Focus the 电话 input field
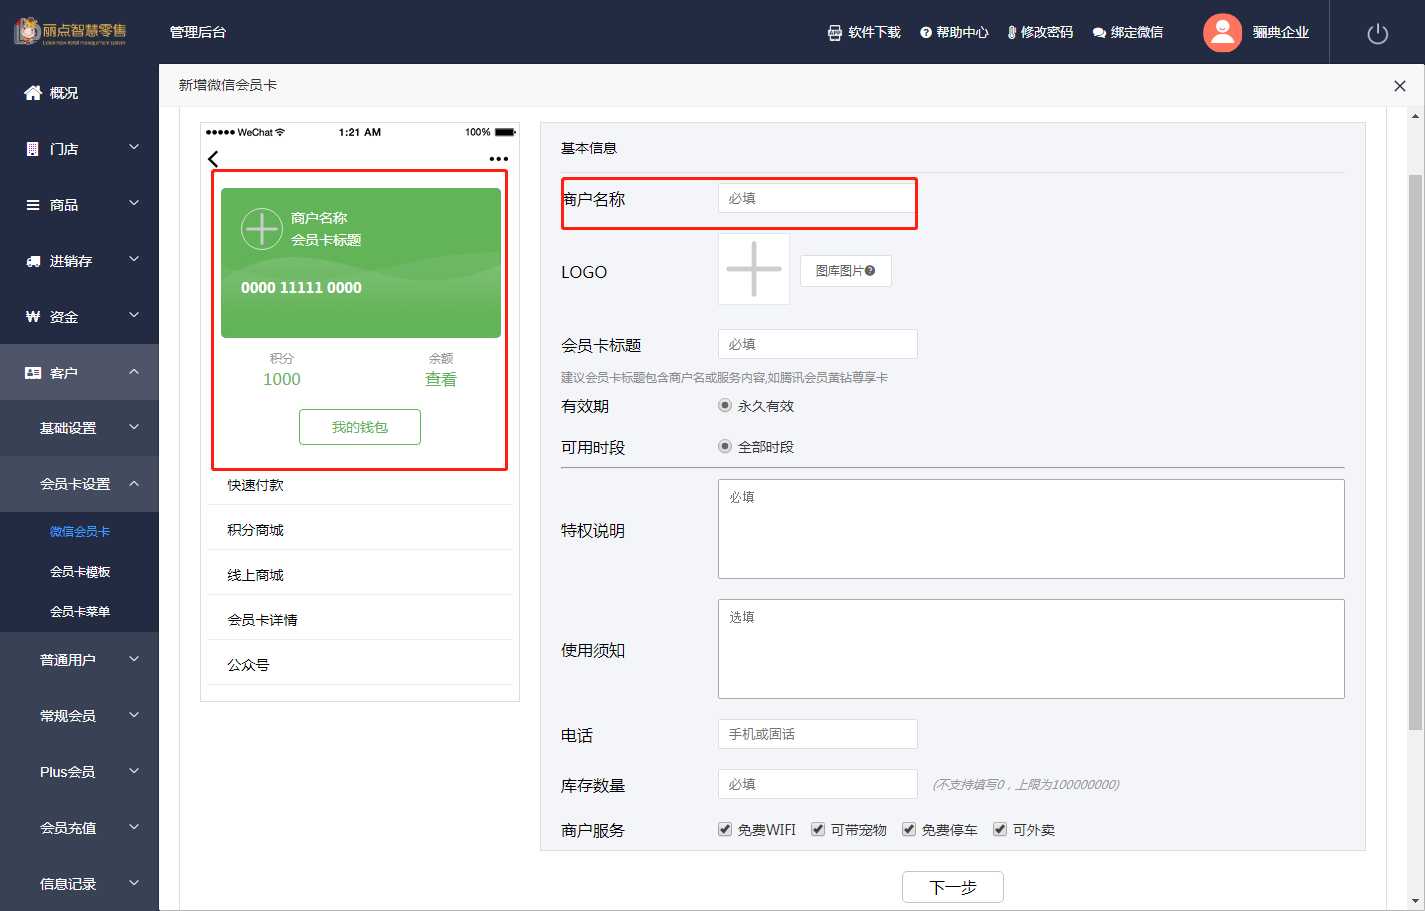The width and height of the screenshot is (1425, 911). [x=817, y=734]
